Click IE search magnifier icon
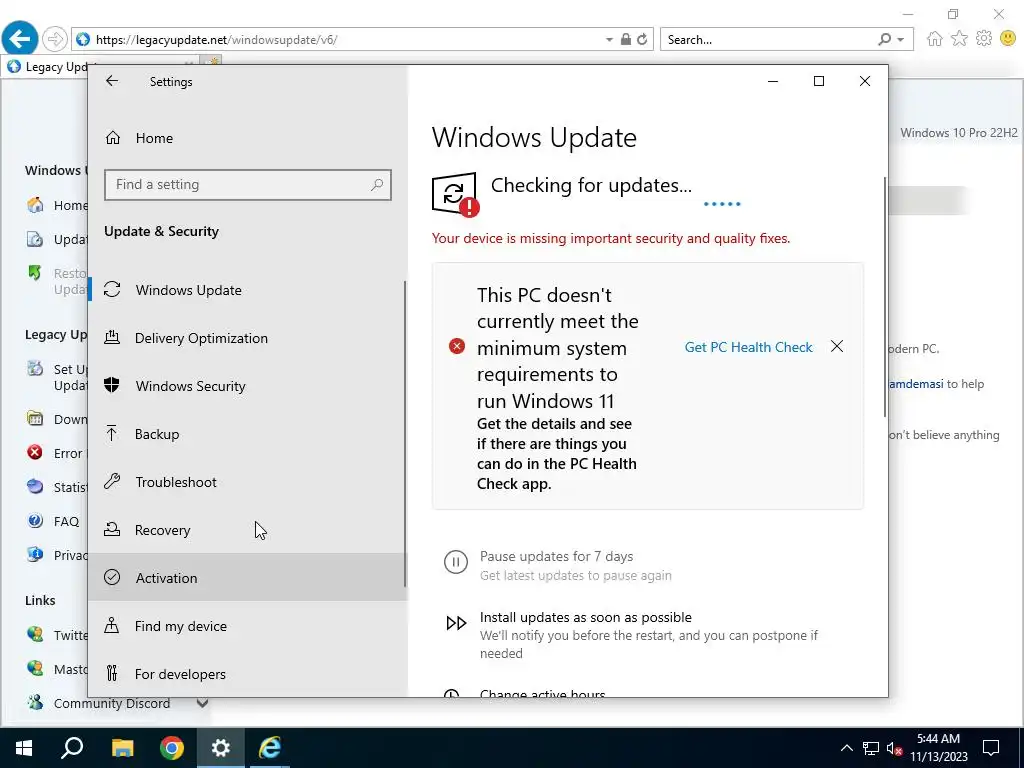Screen dimensions: 1024x768 click(885, 40)
